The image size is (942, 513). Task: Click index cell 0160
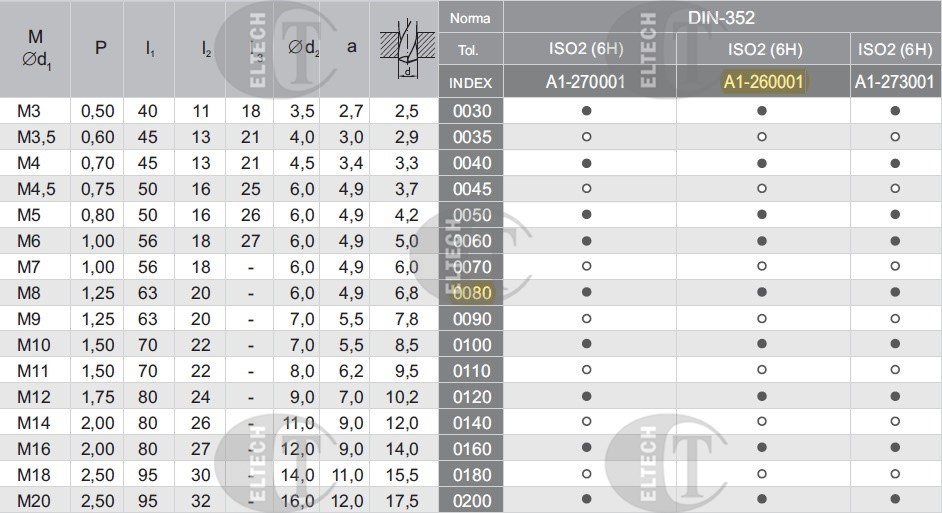point(472,449)
